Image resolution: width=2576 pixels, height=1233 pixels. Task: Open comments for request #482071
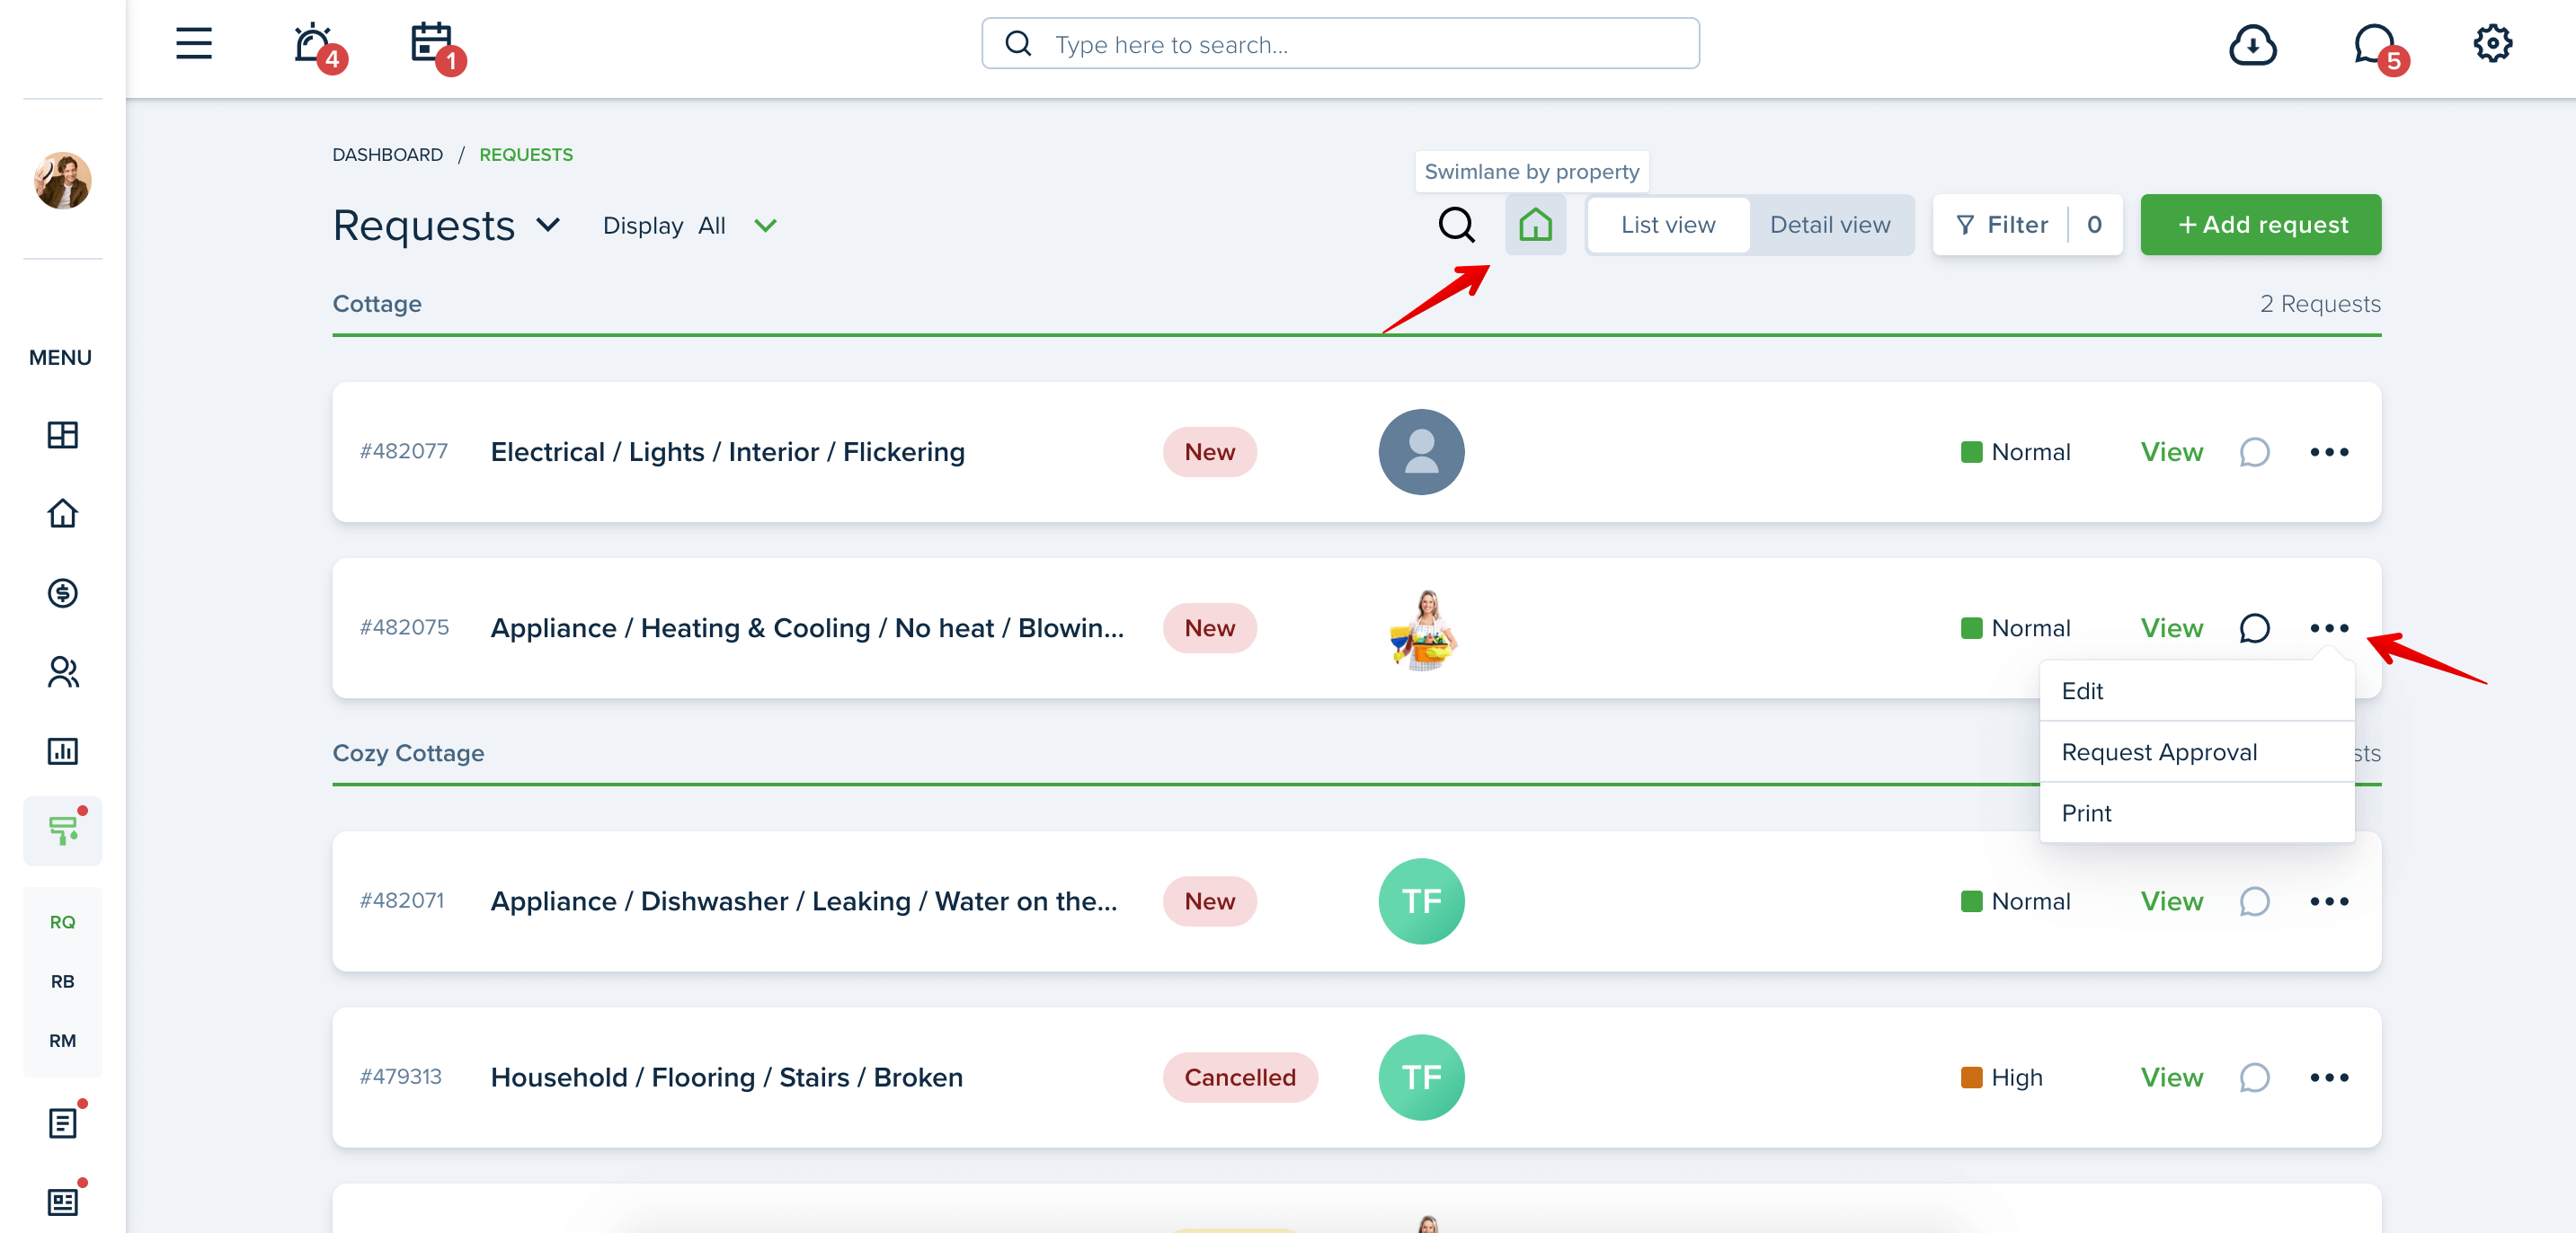click(2254, 901)
